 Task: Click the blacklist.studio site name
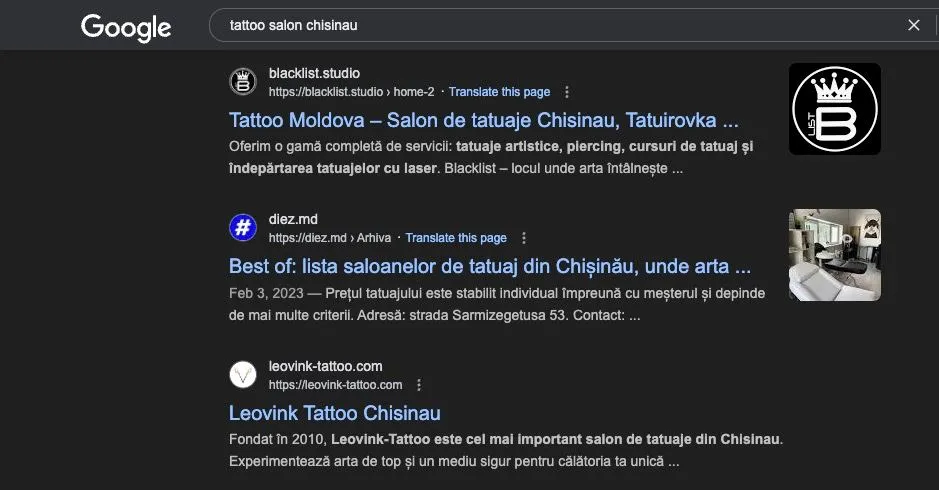coord(314,73)
